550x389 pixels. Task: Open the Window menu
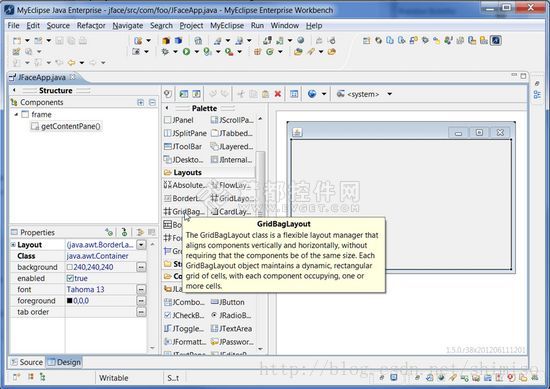pos(284,26)
